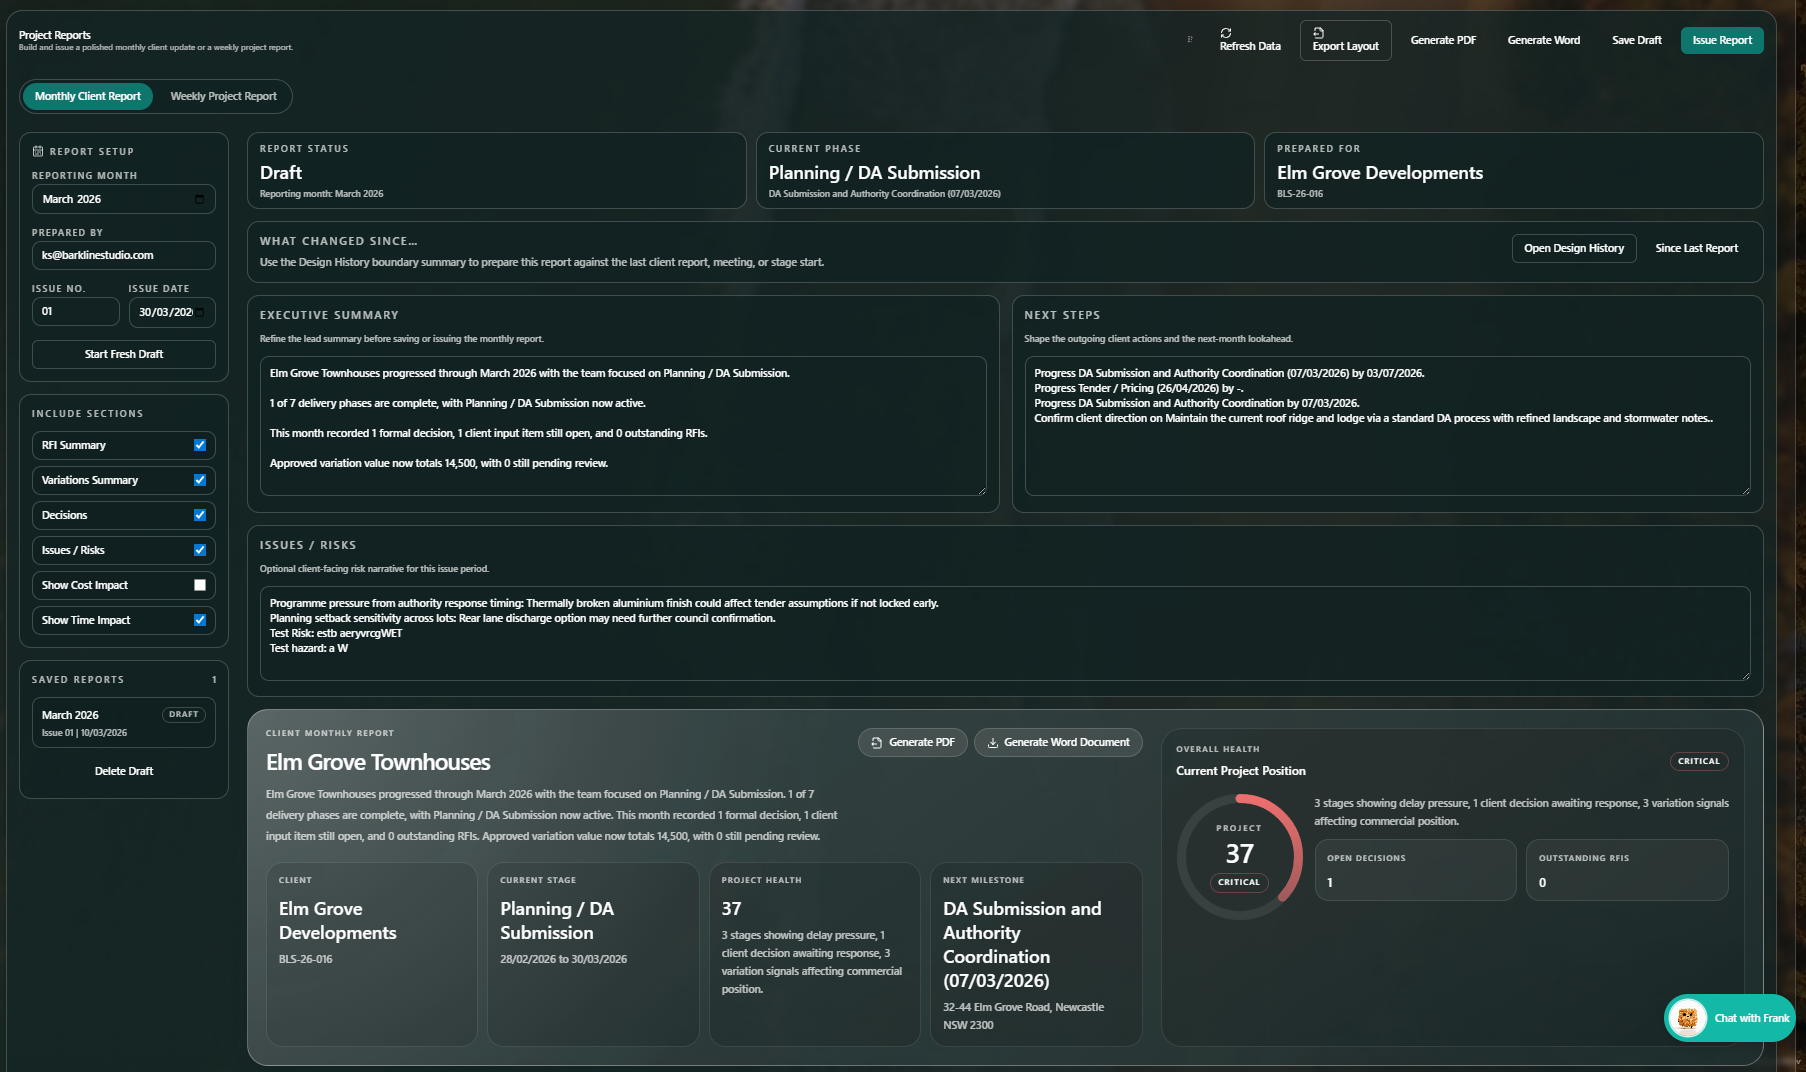Disable the Decisions section
Image resolution: width=1806 pixels, height=1072 pixels.
pos(200,515)
